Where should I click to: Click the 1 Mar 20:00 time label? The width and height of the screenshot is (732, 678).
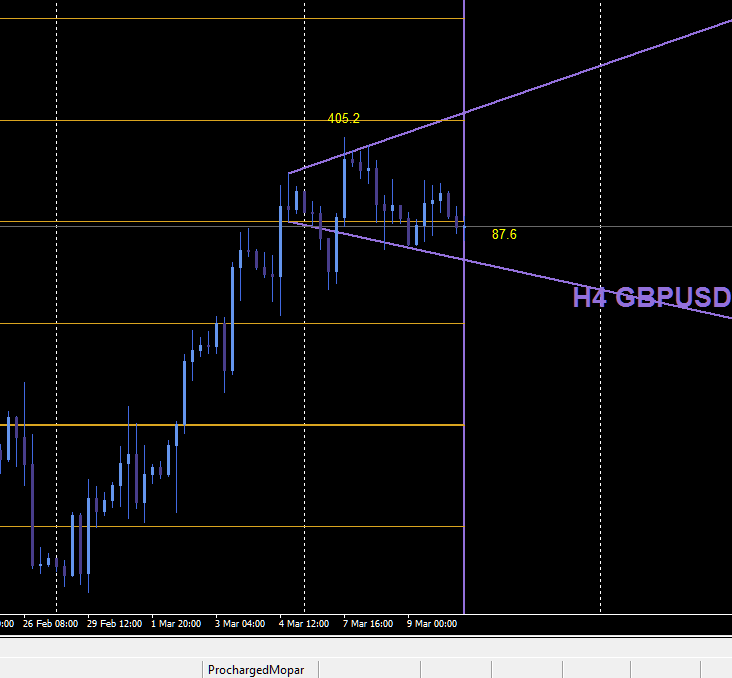[176, 624]
